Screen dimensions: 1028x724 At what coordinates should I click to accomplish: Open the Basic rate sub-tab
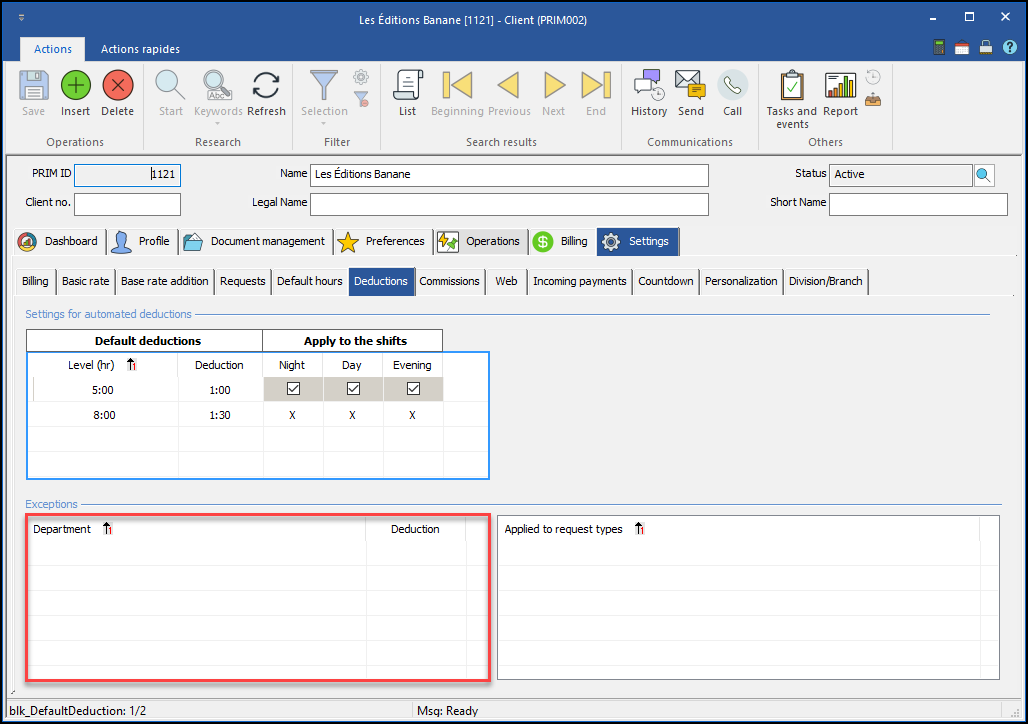(85, 281)
